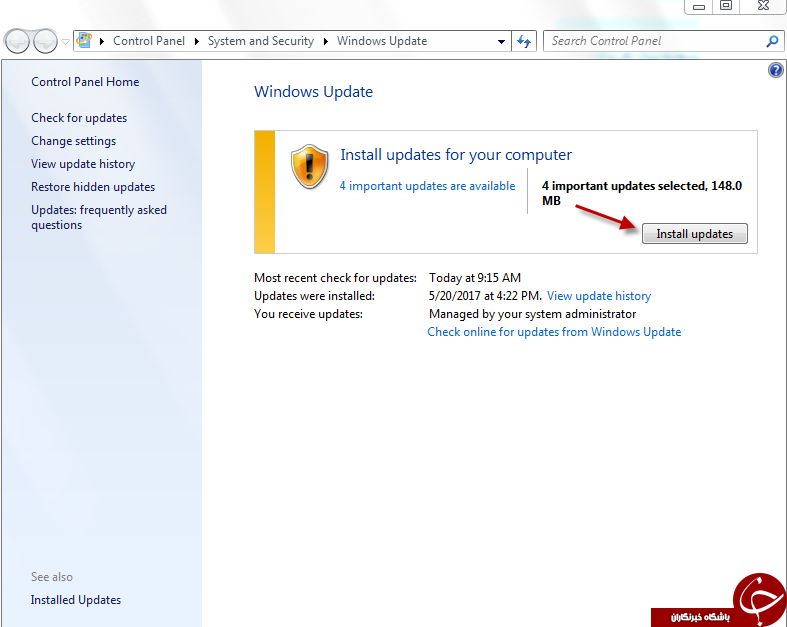Go to Control Panel Home
Screen dimensions: 787x627
point(85,82)
